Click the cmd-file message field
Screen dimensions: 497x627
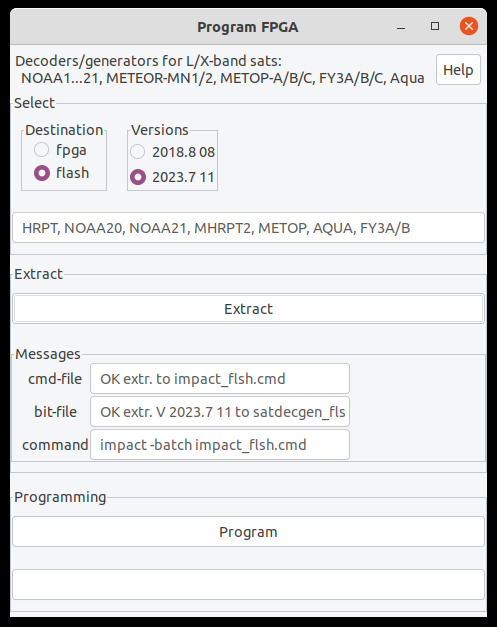point(220,379)
